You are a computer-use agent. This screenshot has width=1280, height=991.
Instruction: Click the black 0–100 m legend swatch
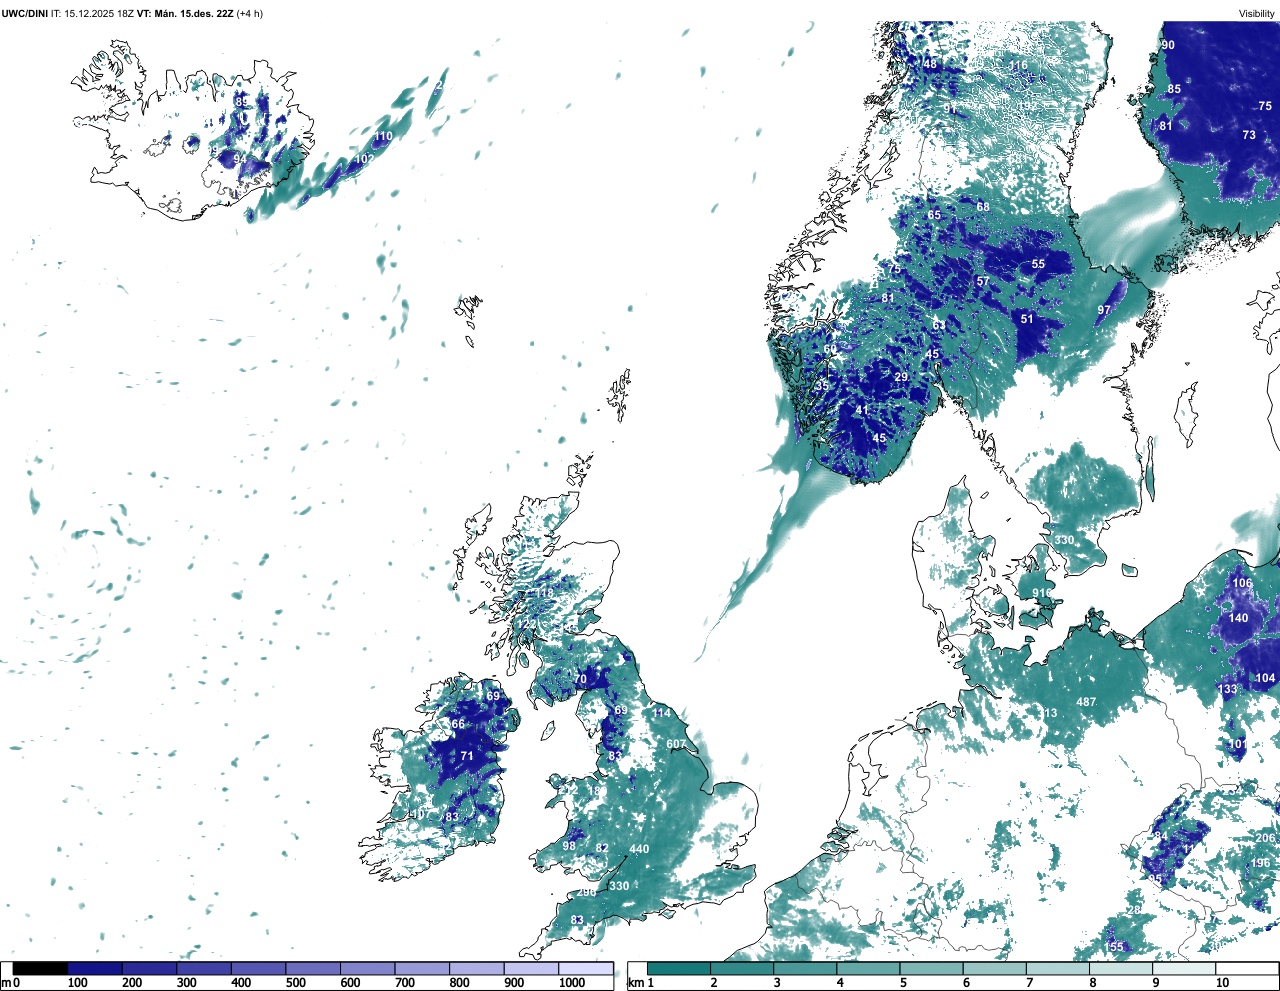coord(41,968)
